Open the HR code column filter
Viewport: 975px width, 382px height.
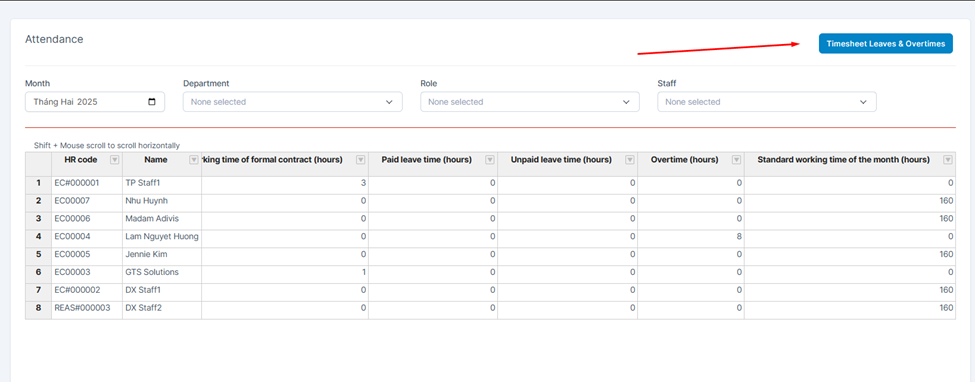click(114, 160)
